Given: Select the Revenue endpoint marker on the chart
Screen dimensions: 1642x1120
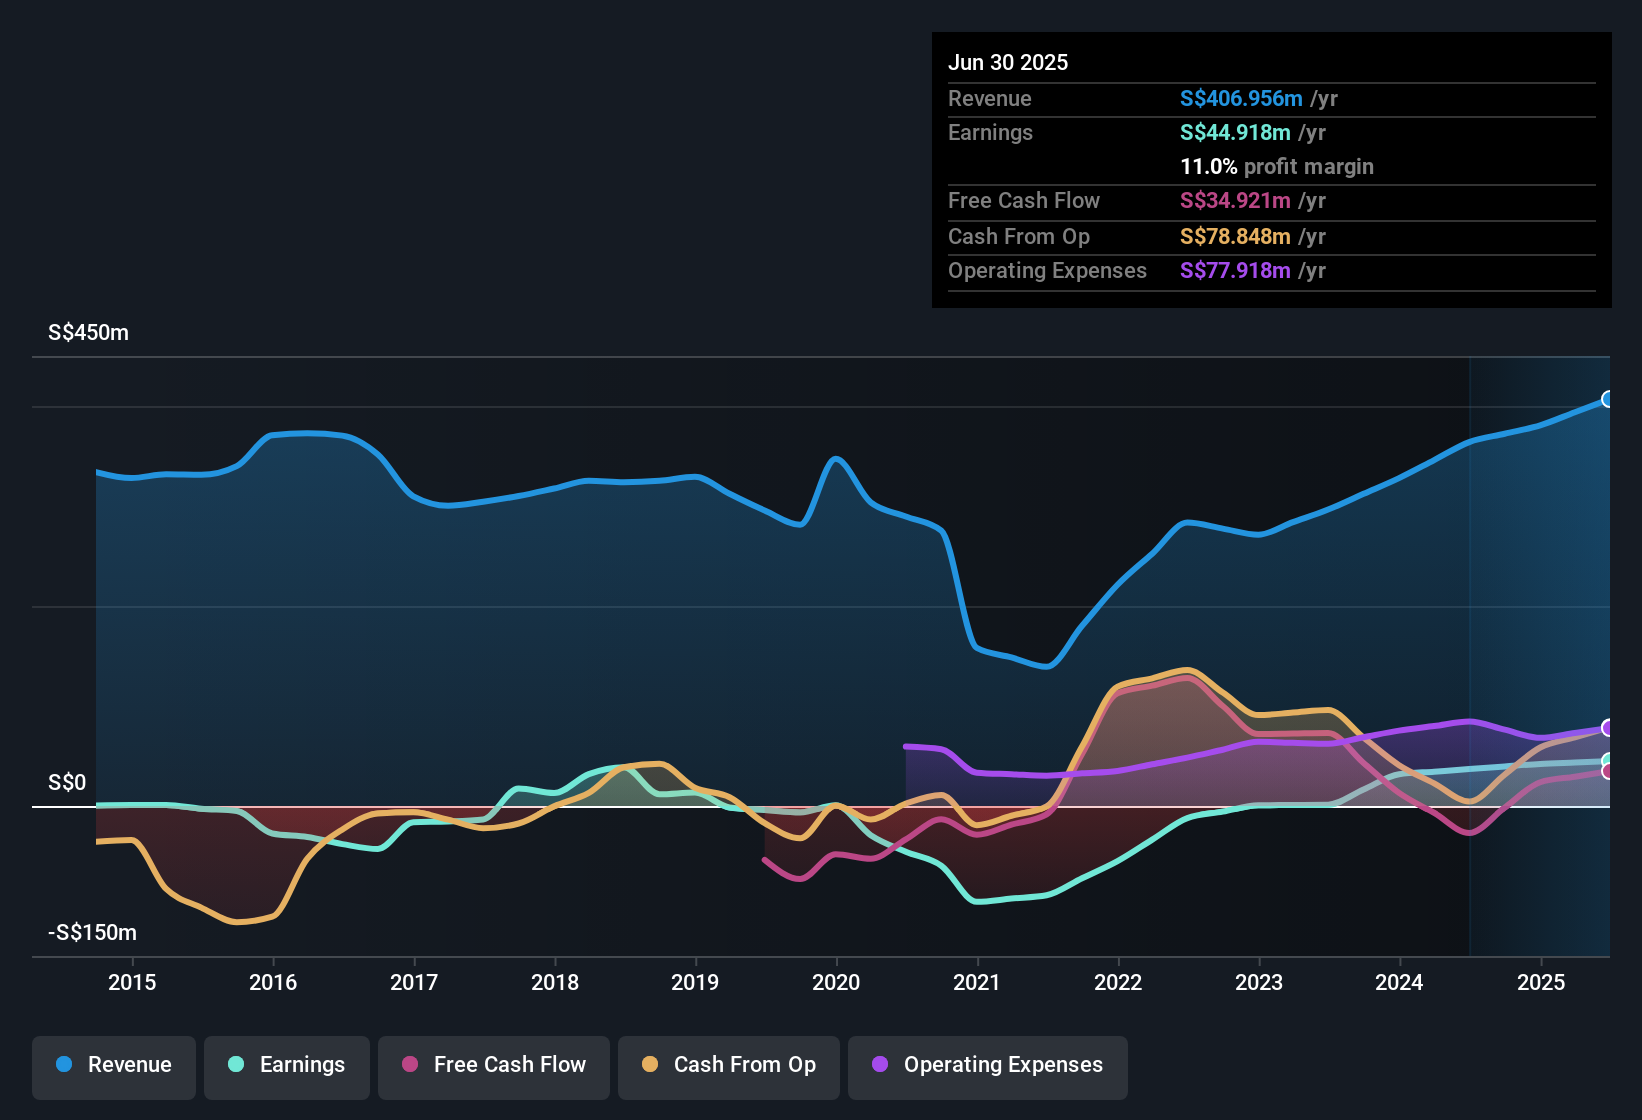Looking at the screenshot, I should 1608,399.
